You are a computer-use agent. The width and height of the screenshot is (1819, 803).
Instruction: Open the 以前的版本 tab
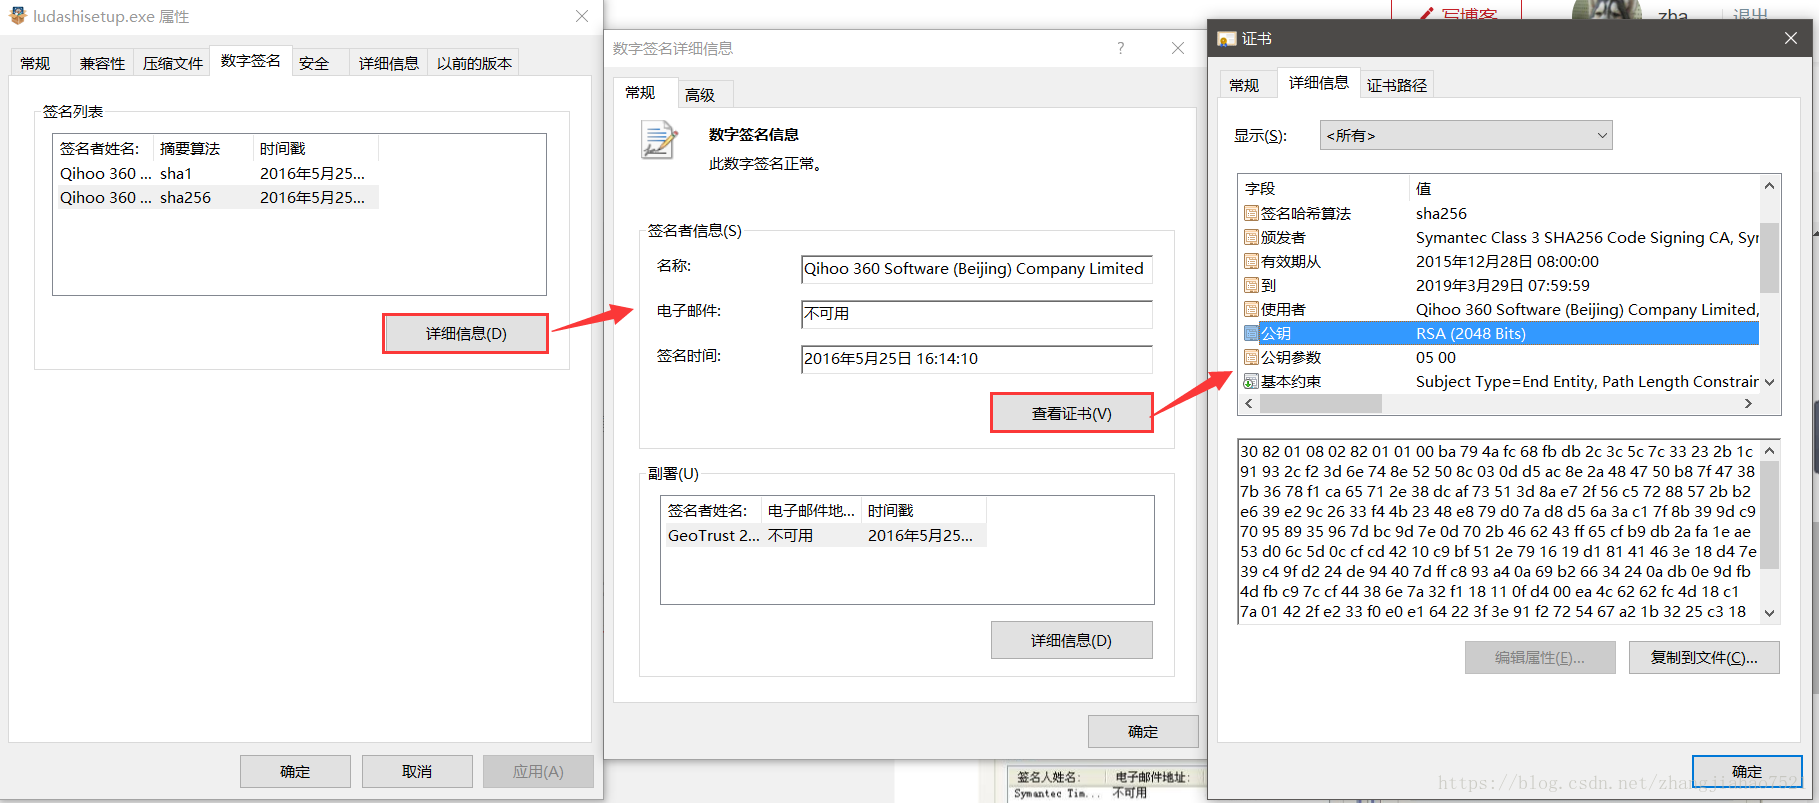(474, 63)
